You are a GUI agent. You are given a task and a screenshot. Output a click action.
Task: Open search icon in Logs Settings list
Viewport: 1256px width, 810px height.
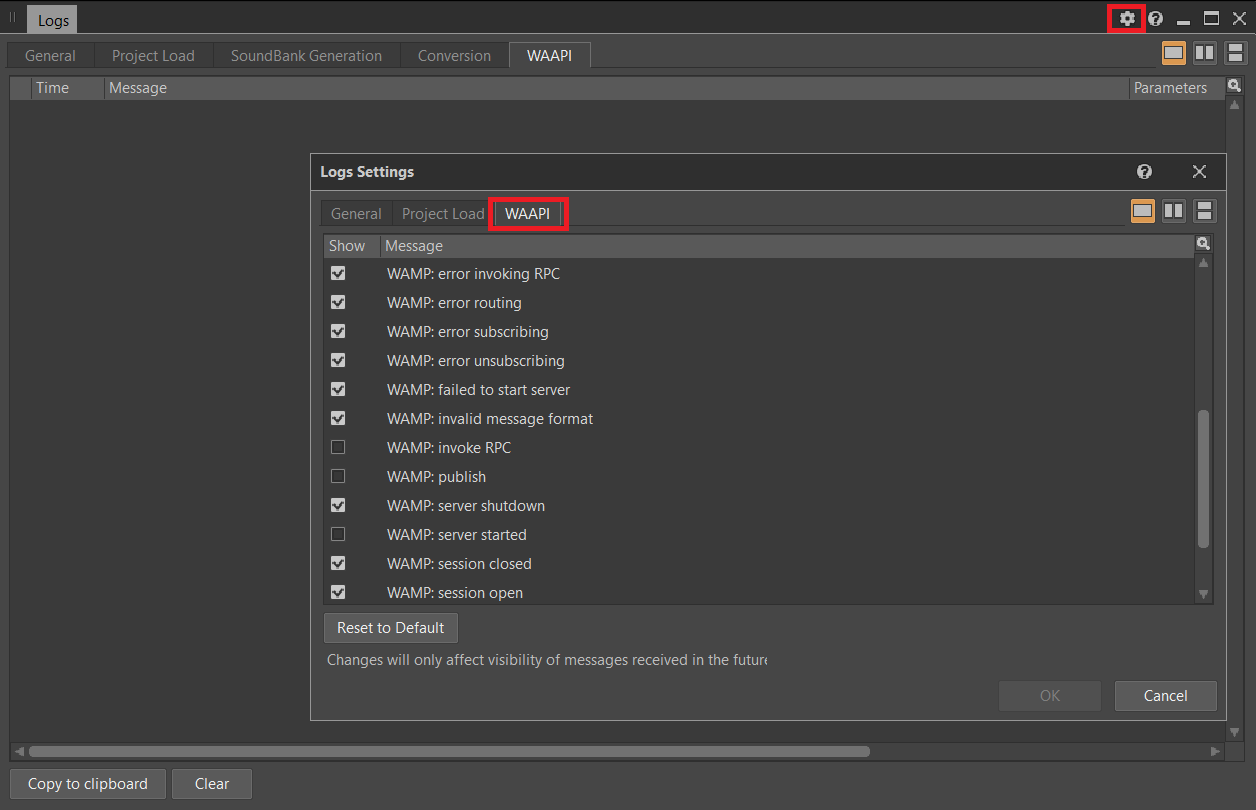click(x=1204, y=244)
